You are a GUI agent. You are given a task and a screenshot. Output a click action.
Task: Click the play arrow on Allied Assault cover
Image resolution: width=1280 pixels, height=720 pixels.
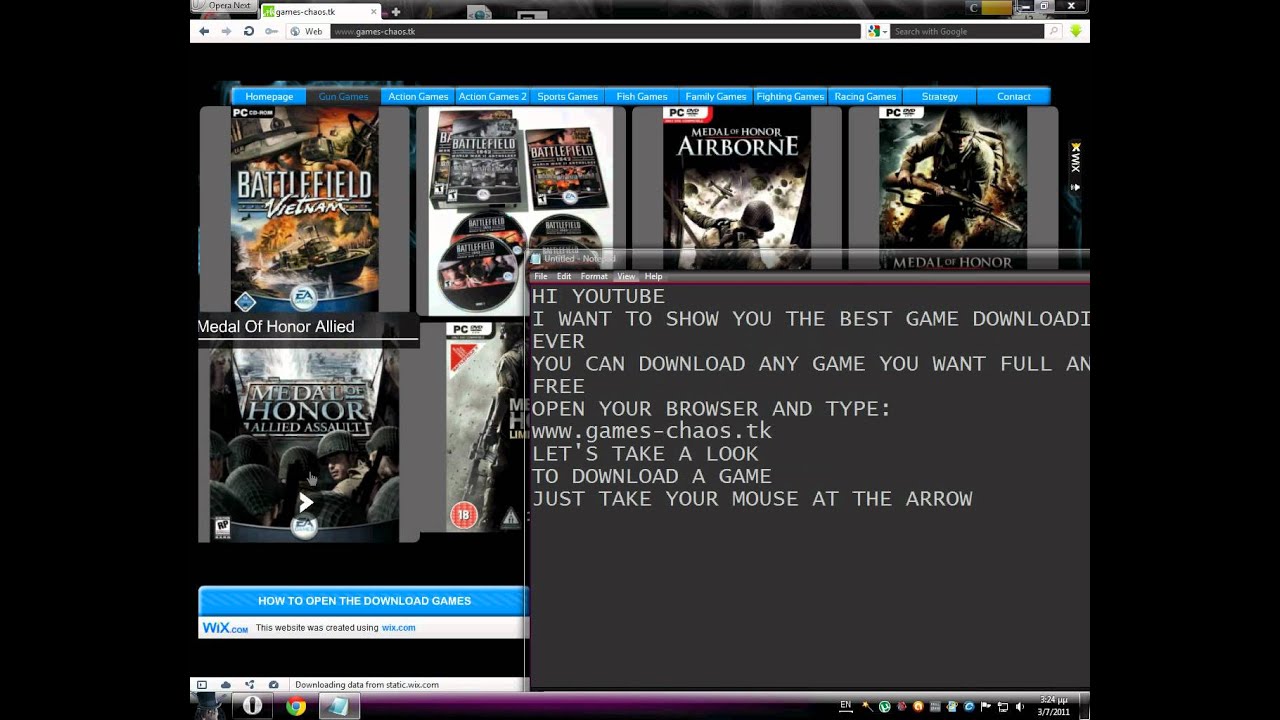coord(306,503)
